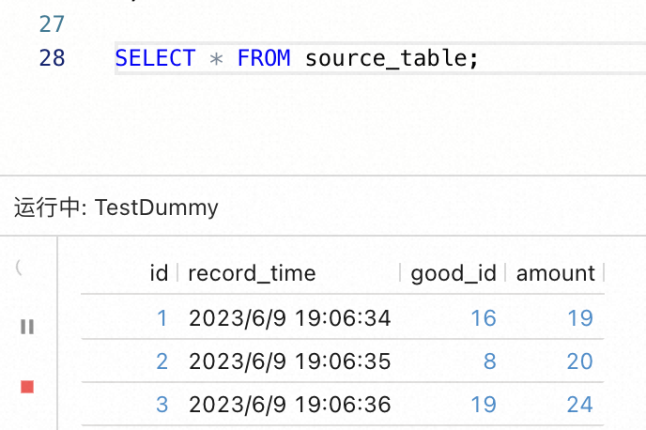The height and width of the screenshot is (430, 646).
Task: Select the id cell with value 1
Action: point(162,318)
